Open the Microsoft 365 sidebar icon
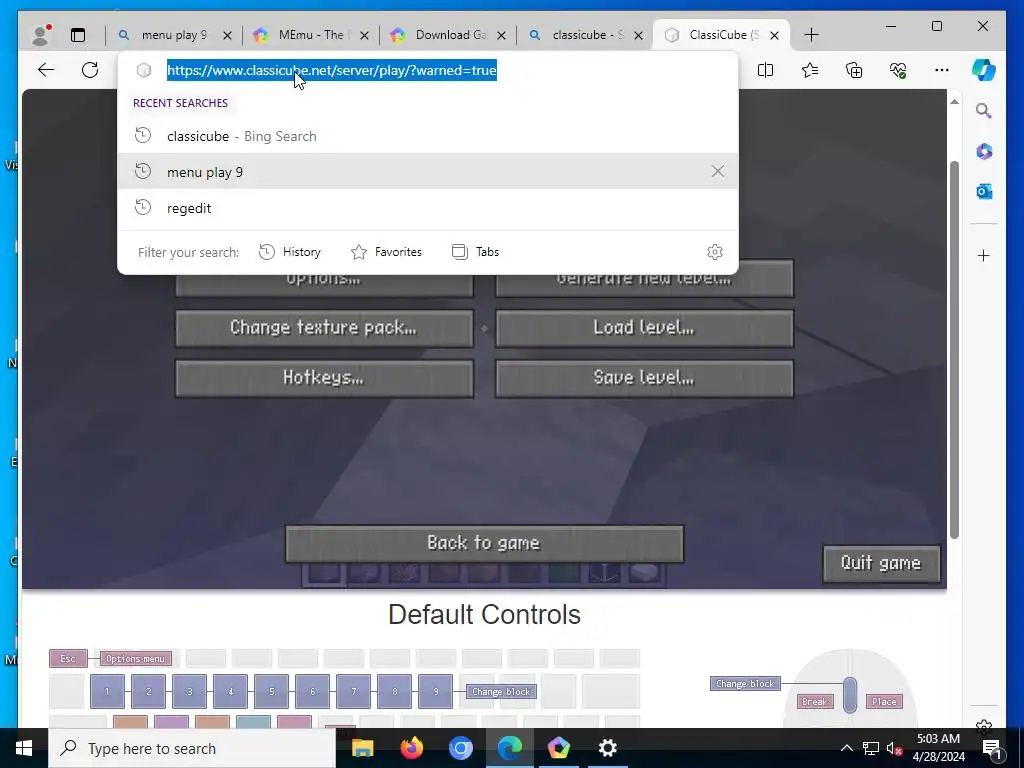The height and width of the screenshot is (768, 1024). tap(984, 152)
